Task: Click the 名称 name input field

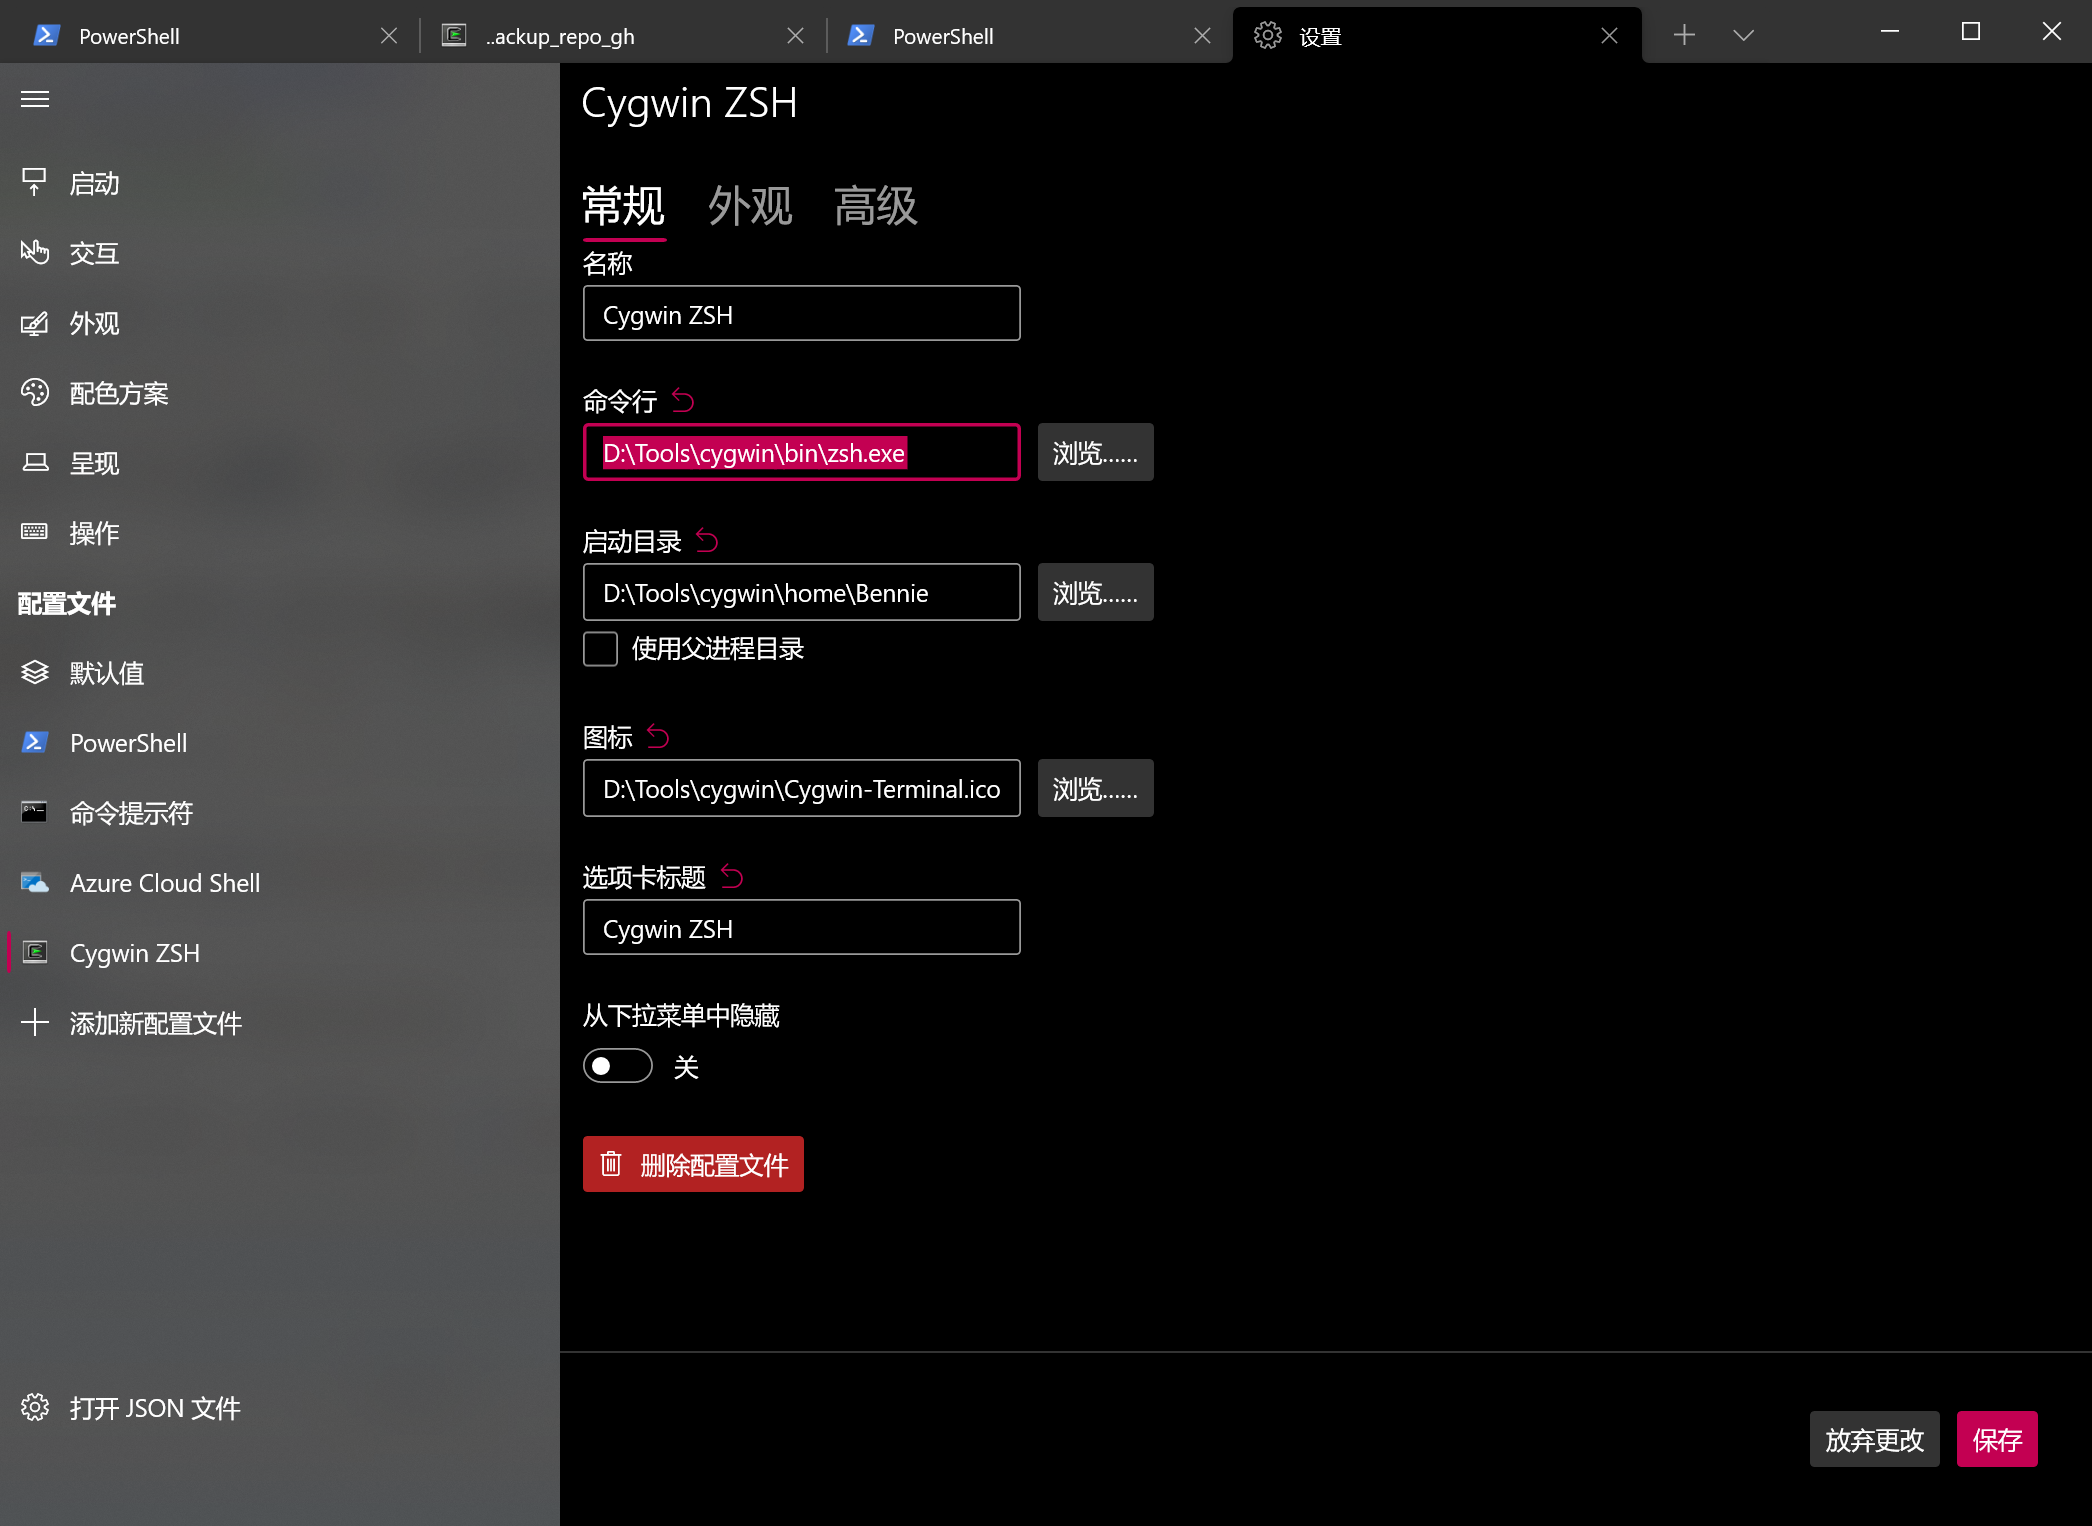Action: point(802,314)
